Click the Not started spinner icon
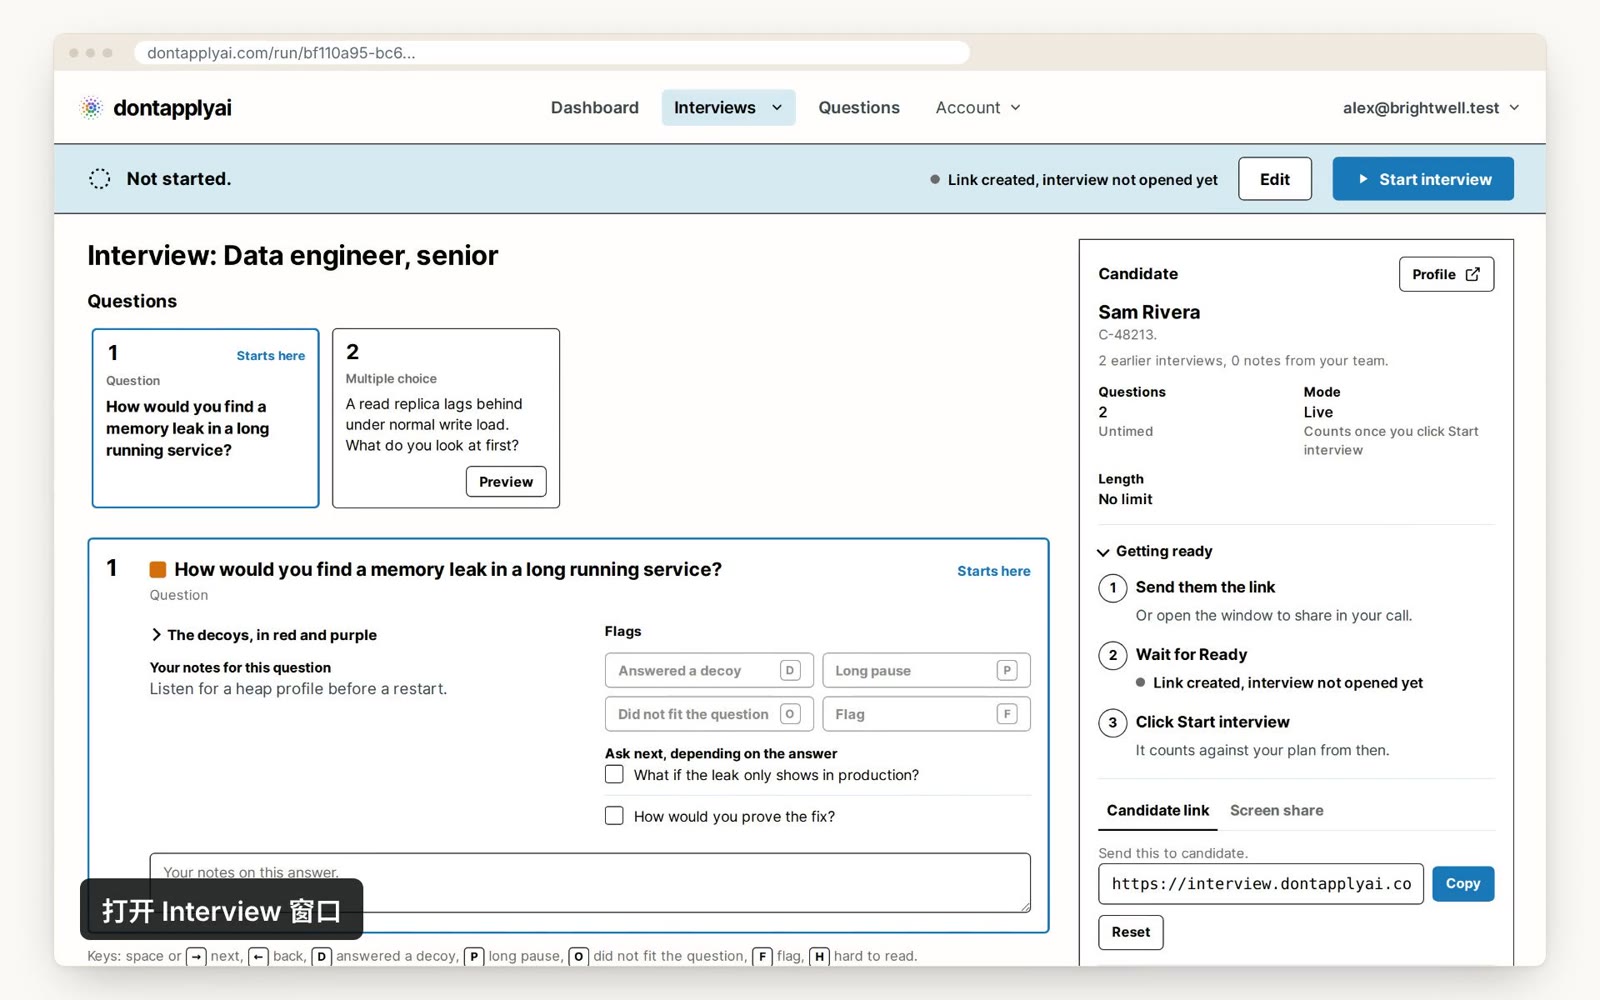The height and width of the screenshot is (1000, 1600). tap(100, 179)
